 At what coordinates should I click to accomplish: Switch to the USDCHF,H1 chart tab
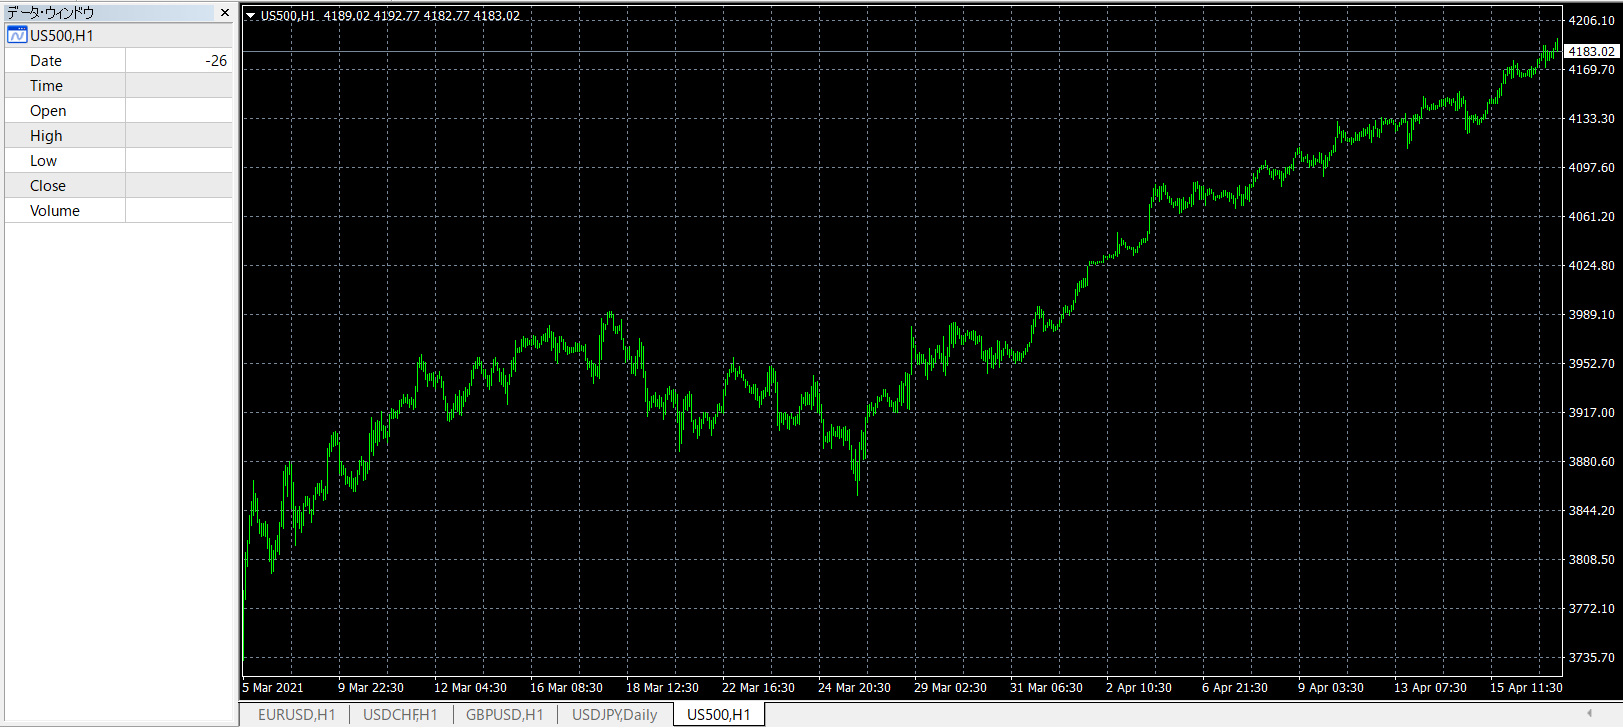[400, 714]
